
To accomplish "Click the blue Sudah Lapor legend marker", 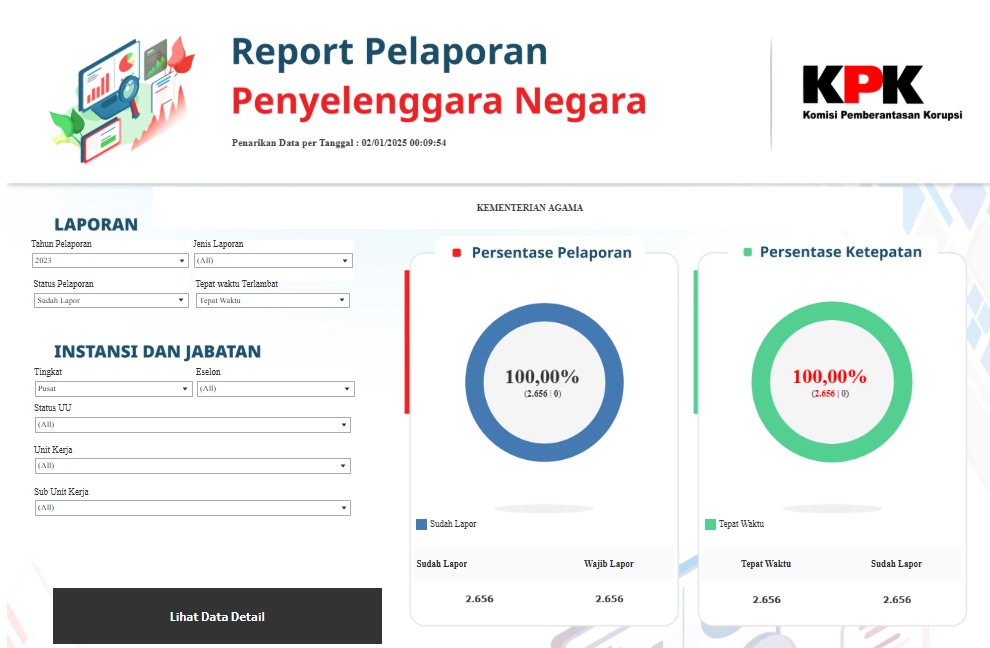I will pos(421,523).
